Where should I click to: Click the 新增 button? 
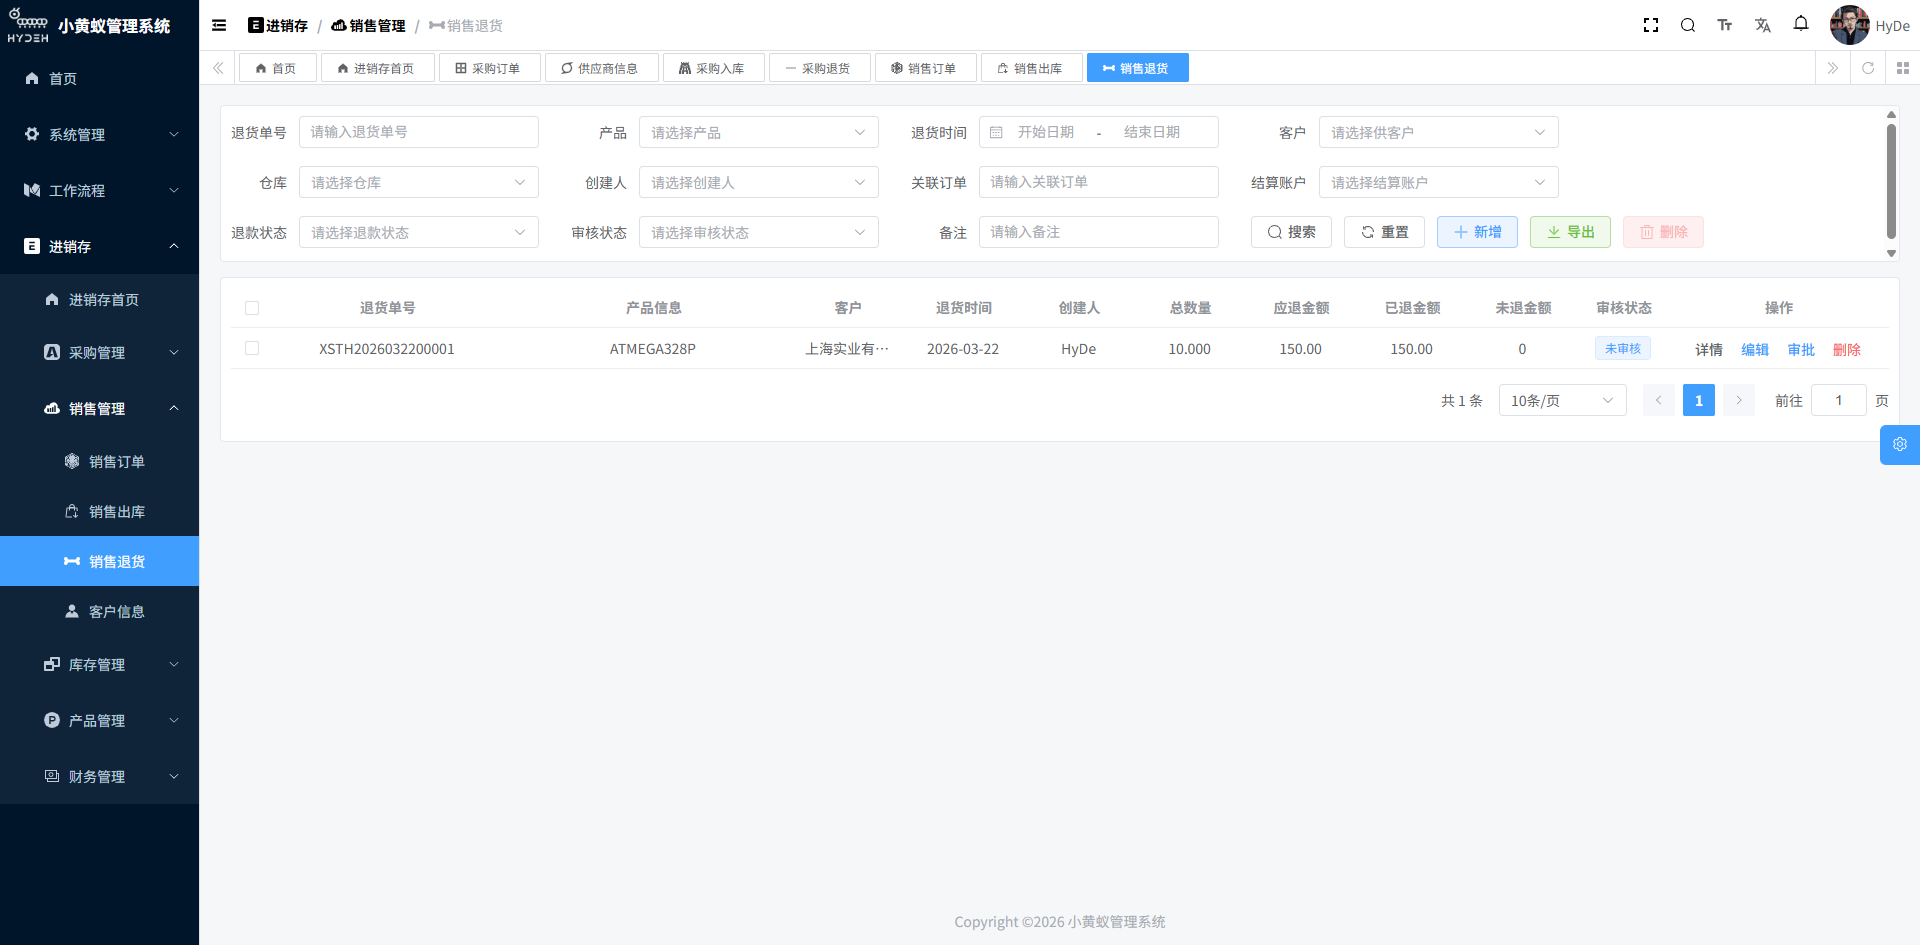(1477, 232)
